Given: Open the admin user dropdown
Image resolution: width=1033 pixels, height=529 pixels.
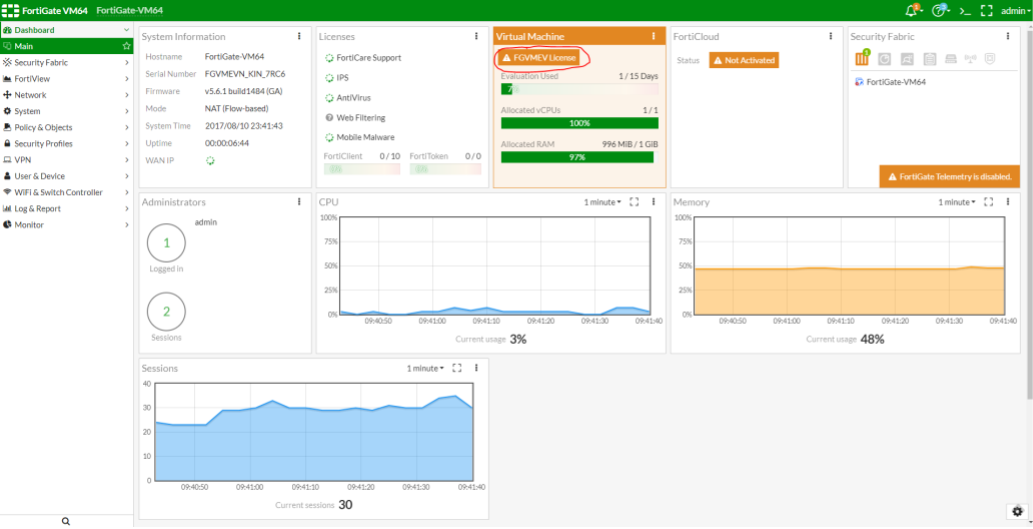Looking at the screenshot, I should tap(1015, 11).
